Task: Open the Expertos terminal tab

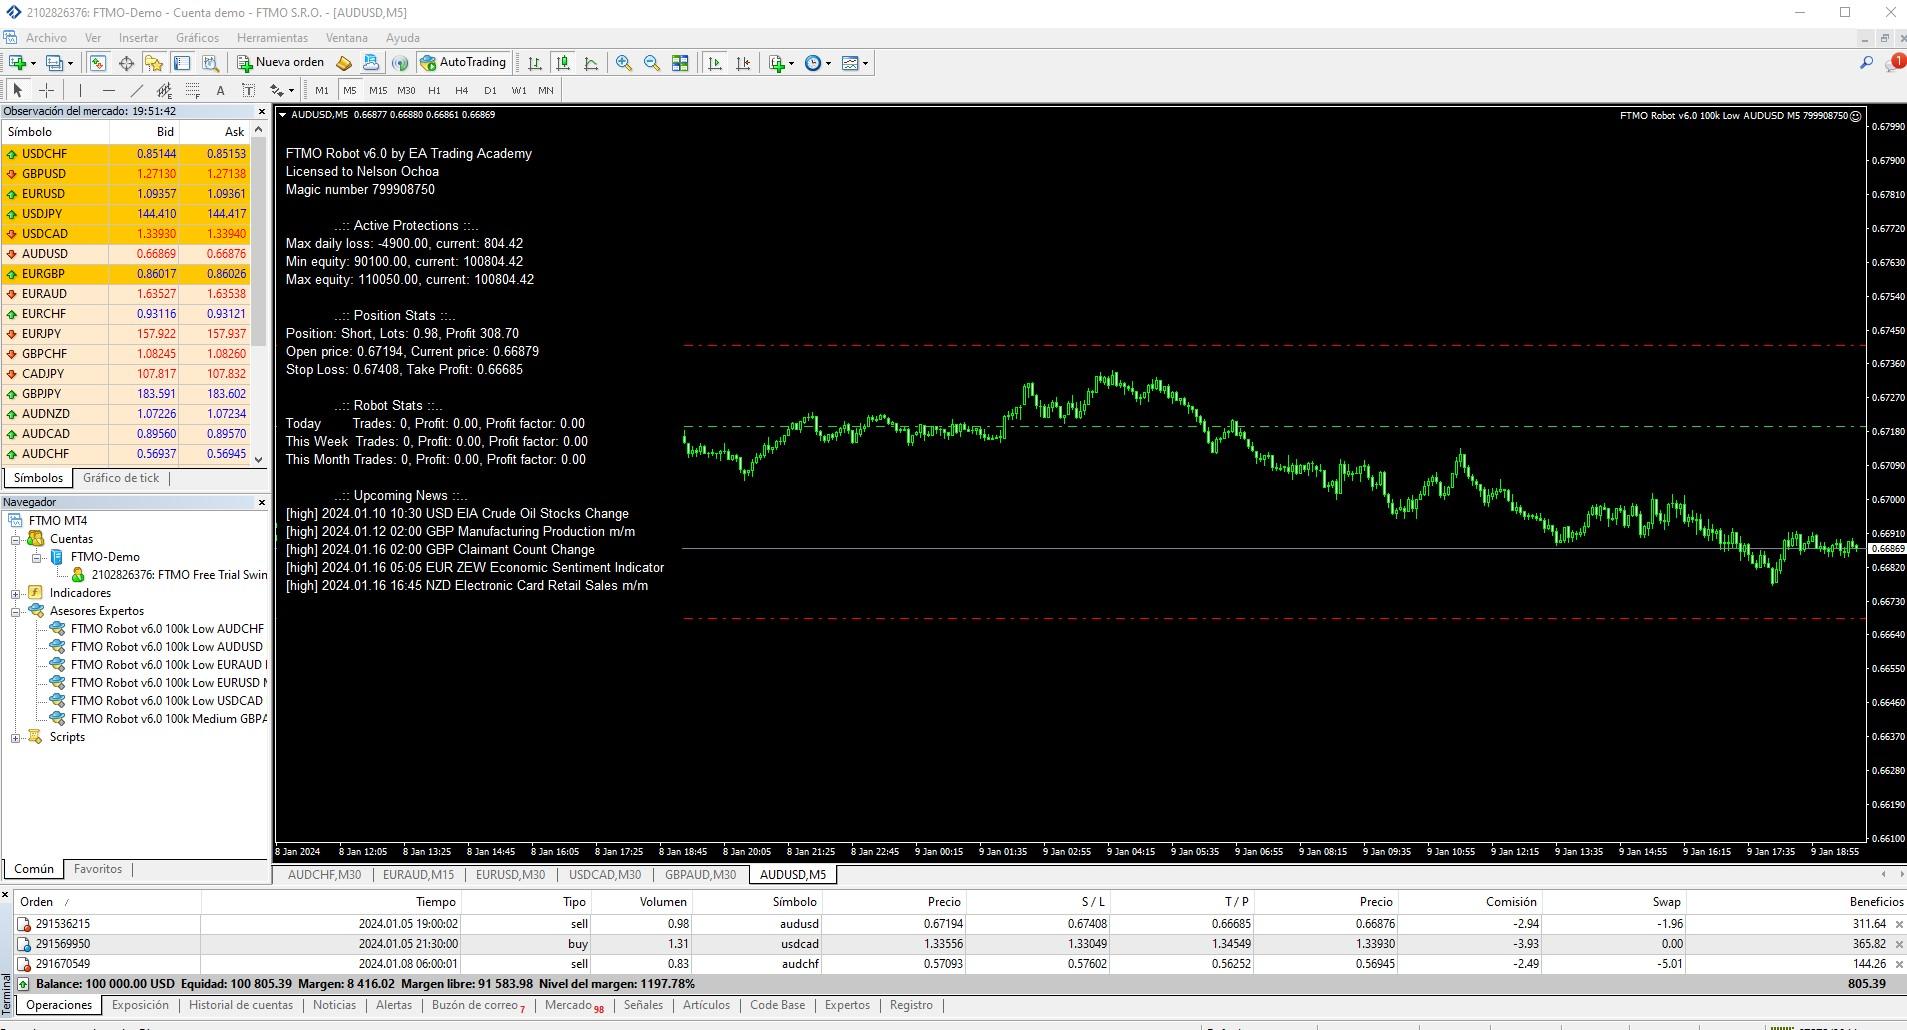Action: [847, 1006]
